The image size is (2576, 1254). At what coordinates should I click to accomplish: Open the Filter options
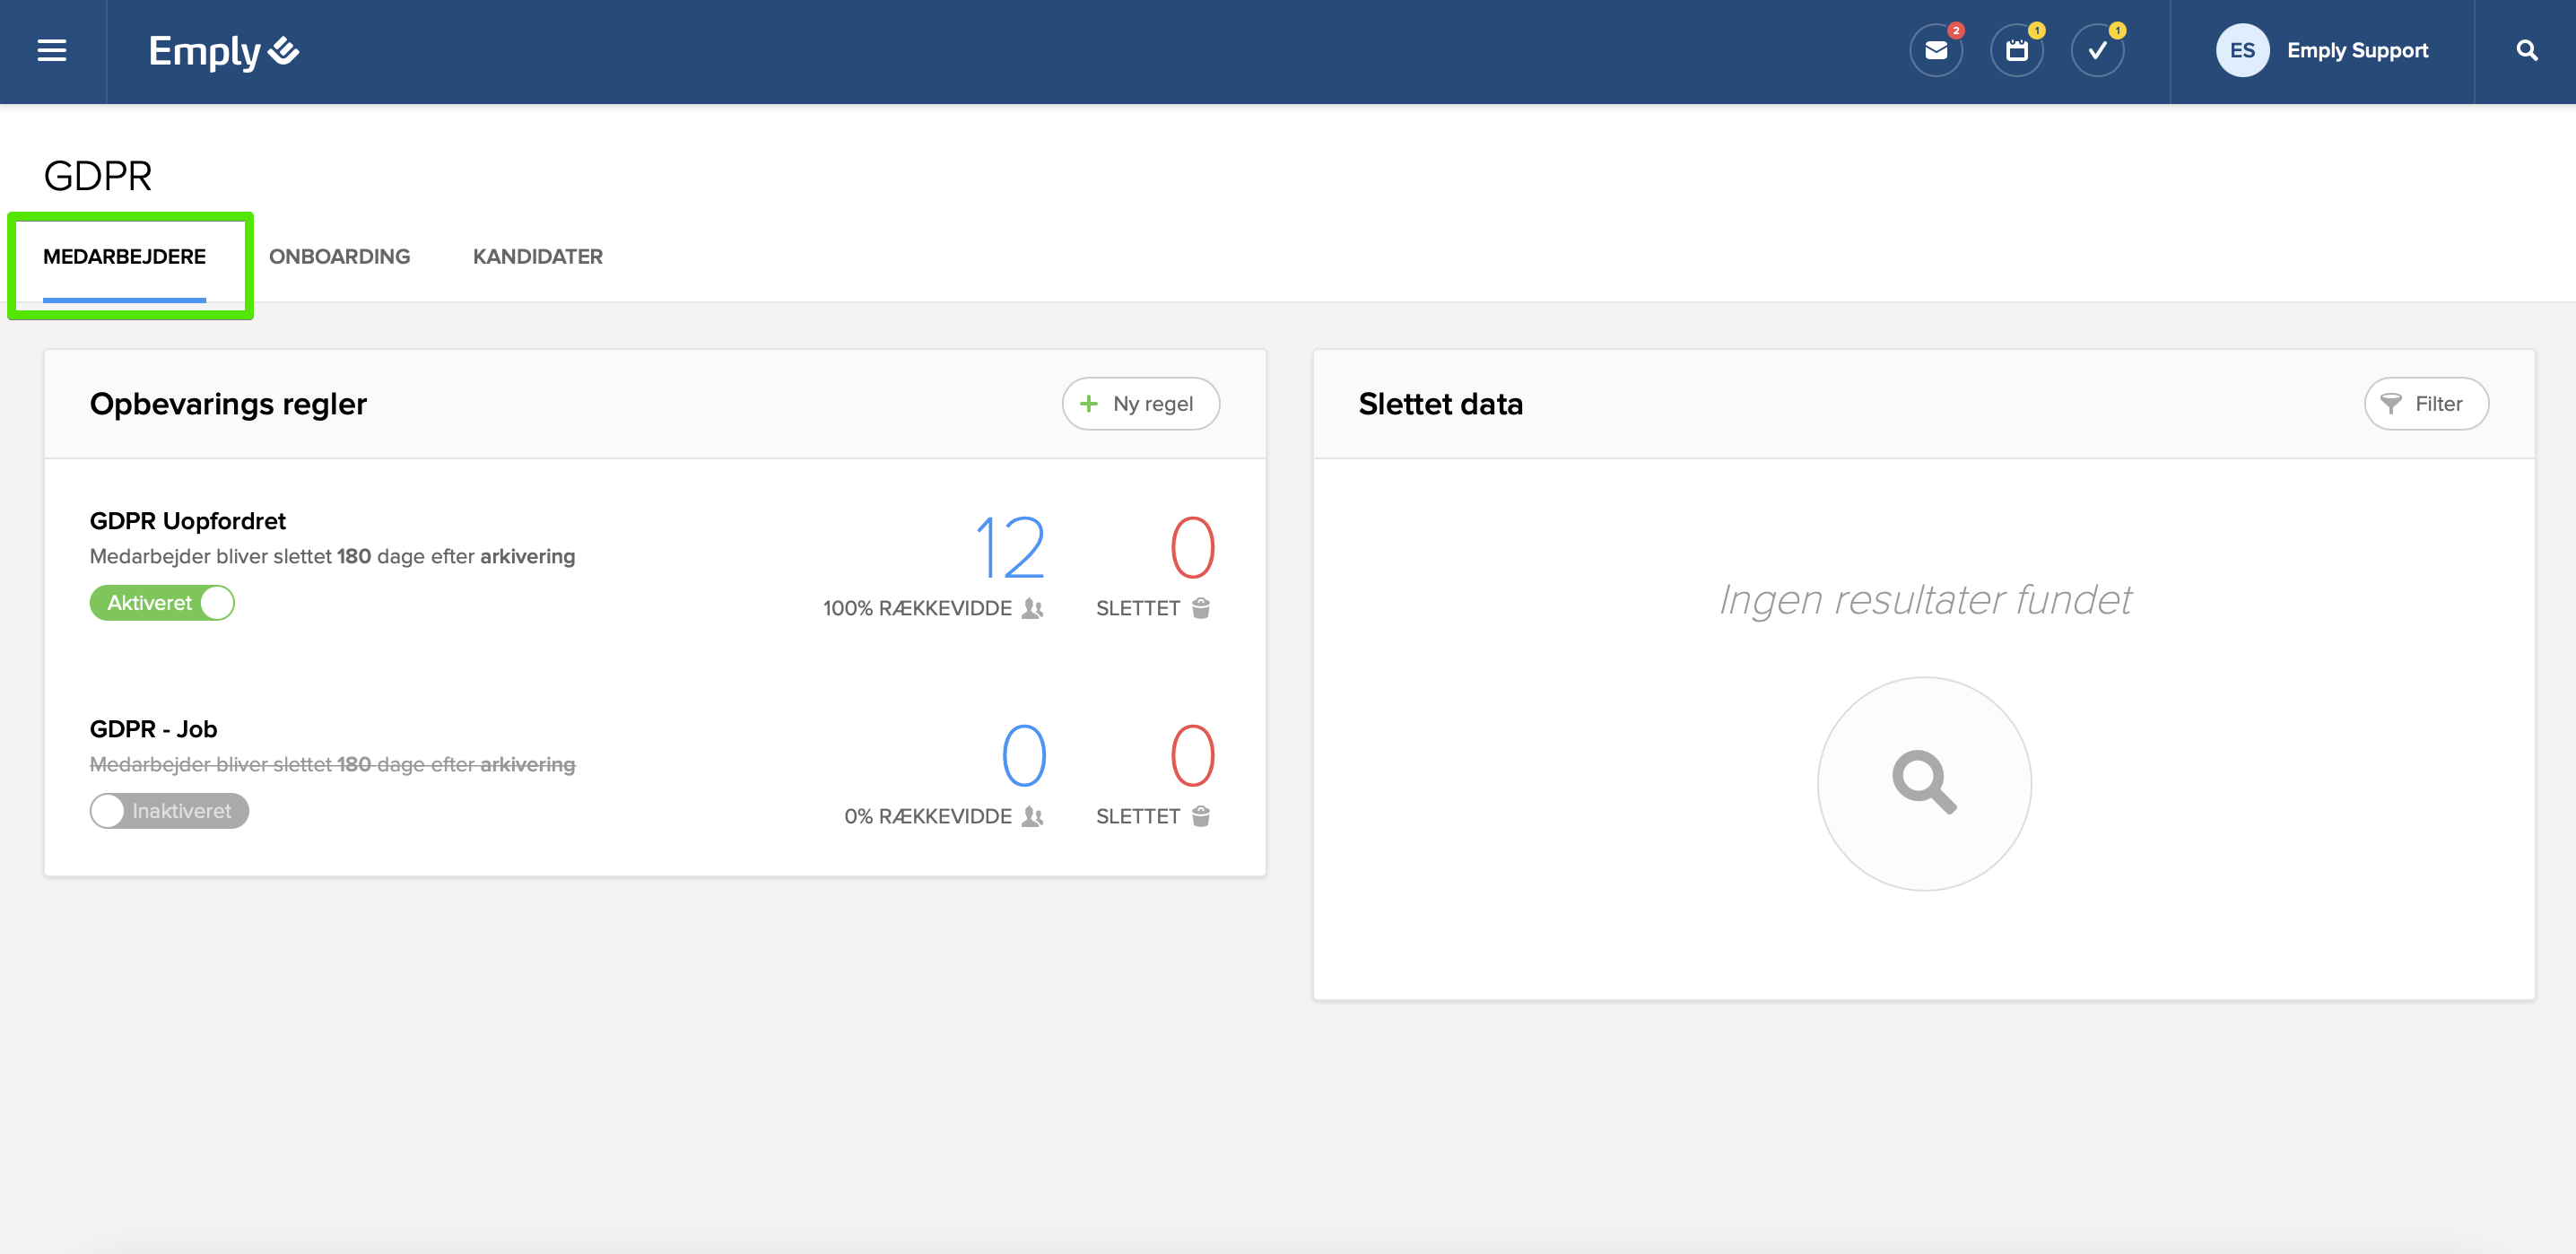2425,404
